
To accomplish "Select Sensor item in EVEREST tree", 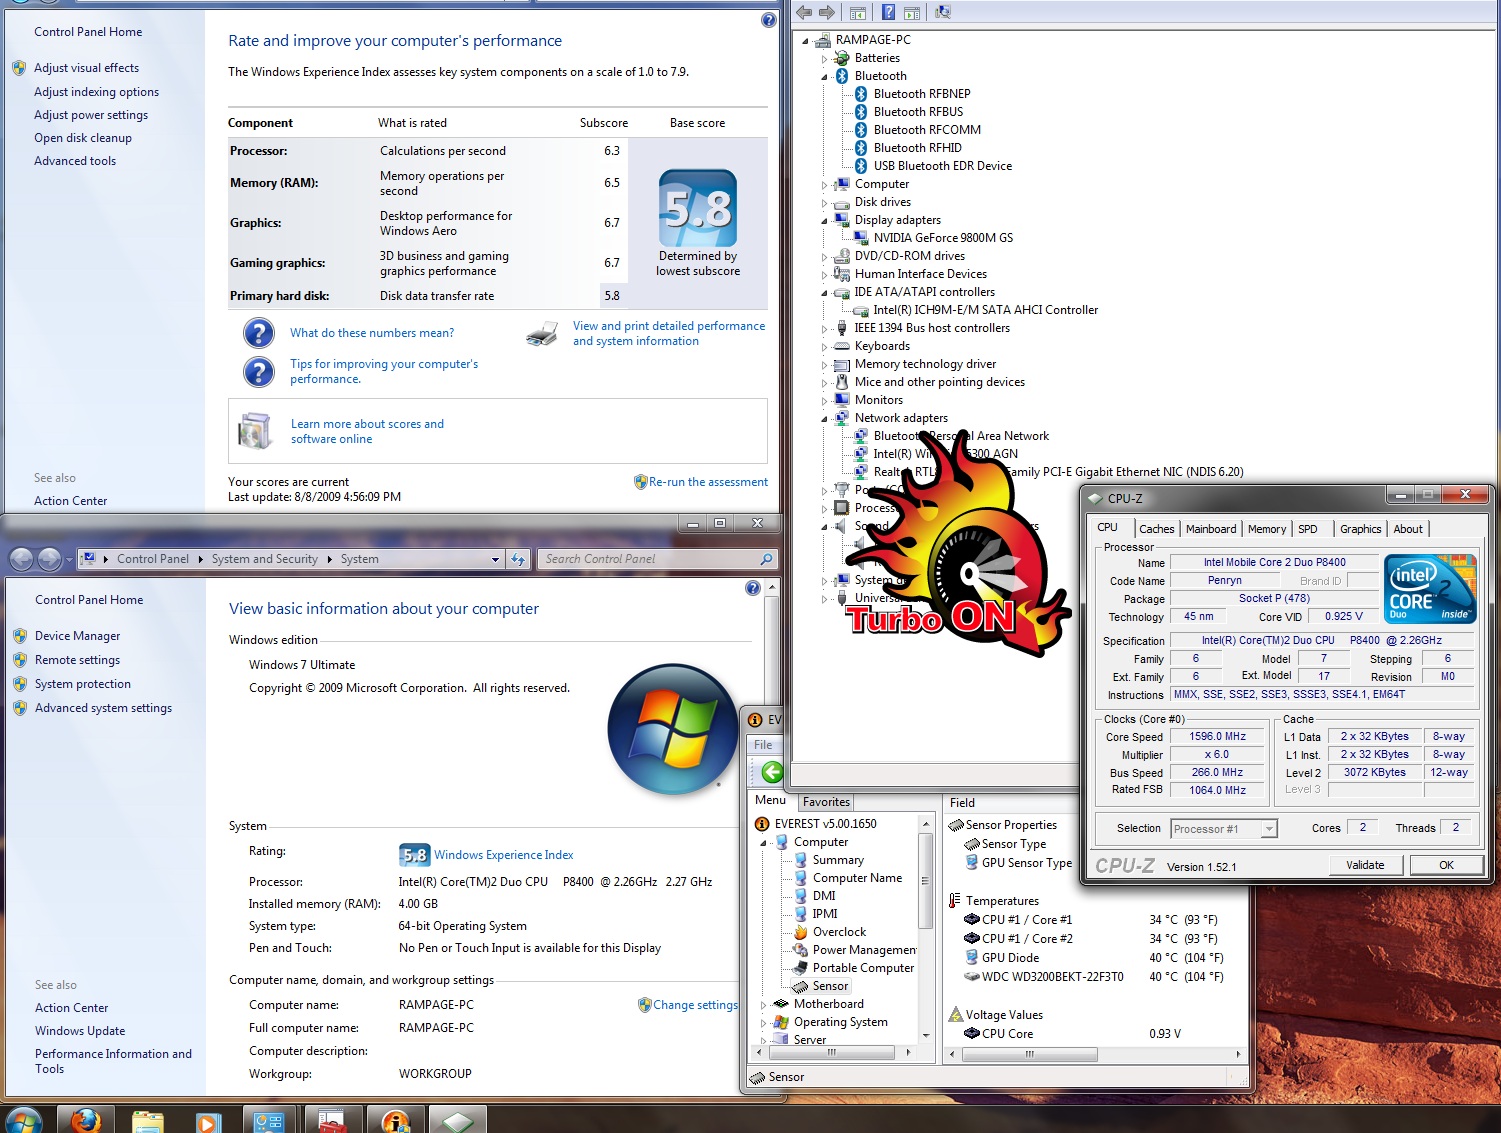I will click(830, 986).
